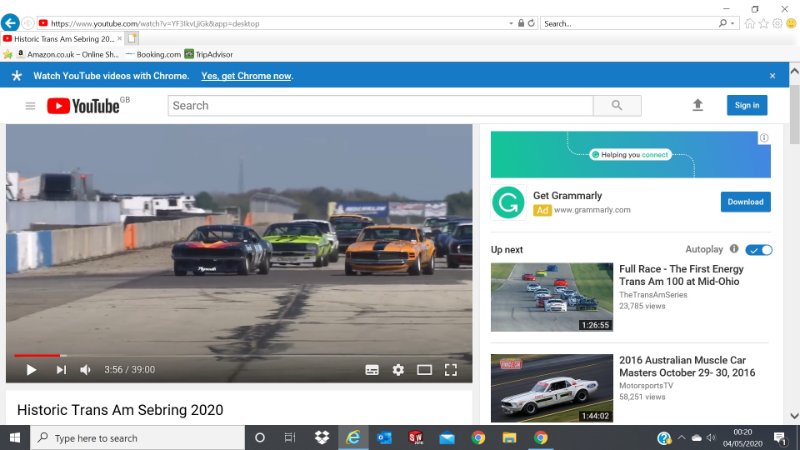Switch to theater mode view
800x450 pixels.
coord(424,370)
